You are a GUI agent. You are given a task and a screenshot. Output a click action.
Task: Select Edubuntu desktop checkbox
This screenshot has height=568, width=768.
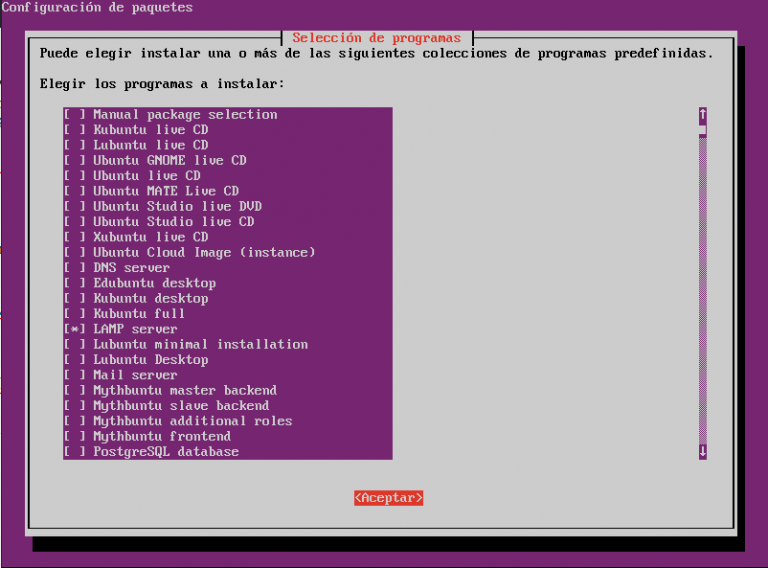(x=74, y=283)
